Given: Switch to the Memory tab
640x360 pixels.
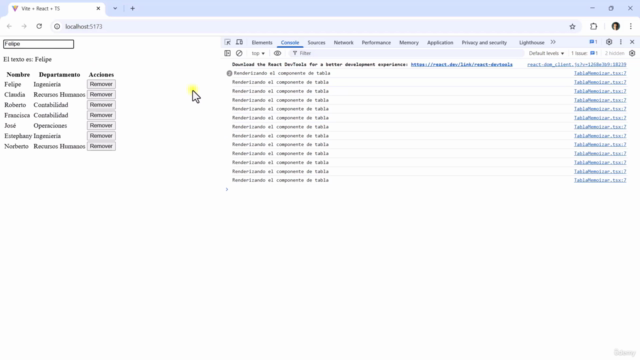Looking at the screenshot, I should click(409, 42).
